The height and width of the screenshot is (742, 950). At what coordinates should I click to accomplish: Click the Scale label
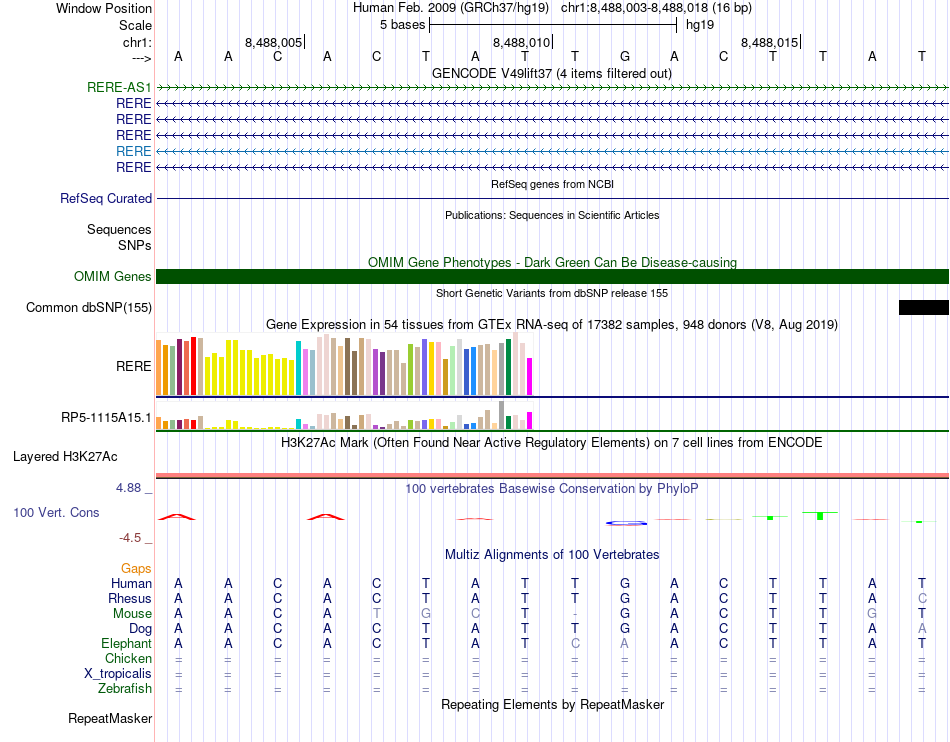tap(135, 25)
